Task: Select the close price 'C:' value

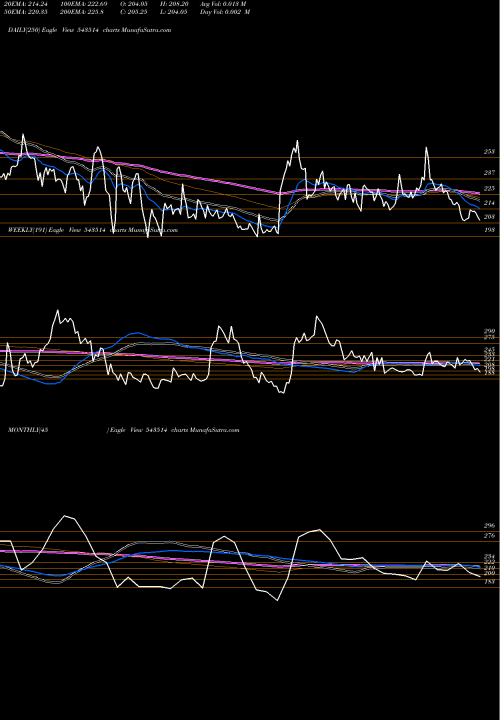Action: pos(134,12)
